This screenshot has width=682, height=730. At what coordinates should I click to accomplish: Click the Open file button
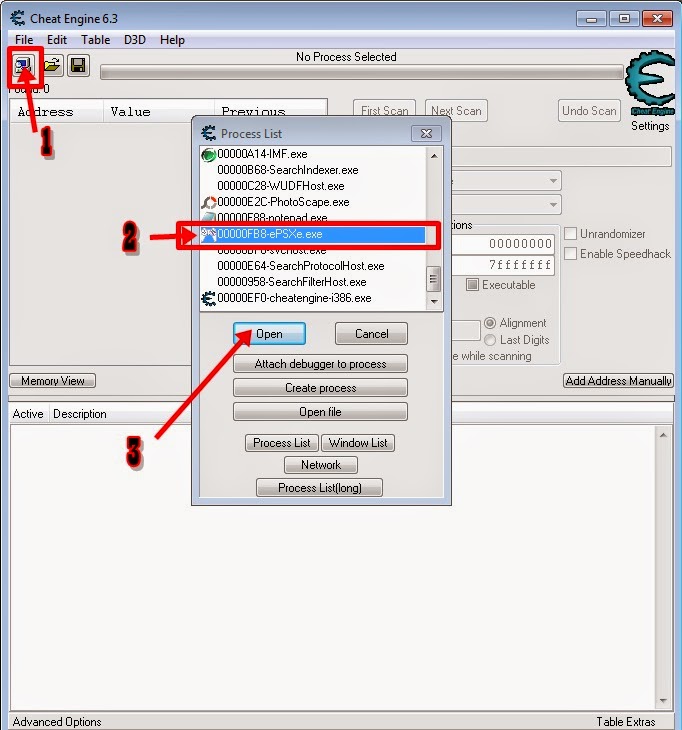tap(320, 412)
